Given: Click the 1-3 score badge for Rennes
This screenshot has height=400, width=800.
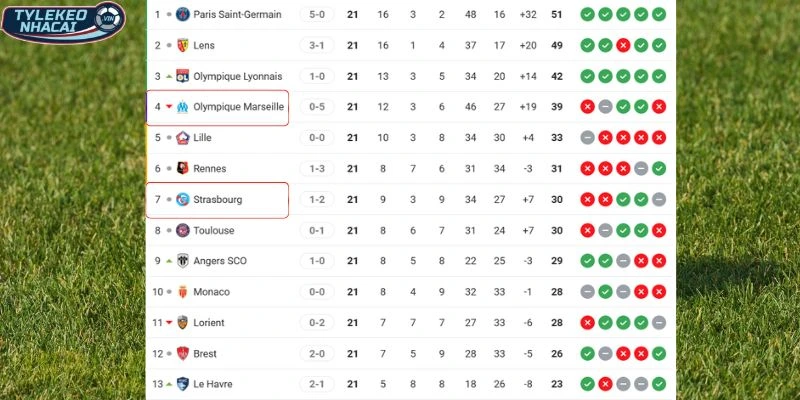Looking at the screenshot, I should [315, 169].
